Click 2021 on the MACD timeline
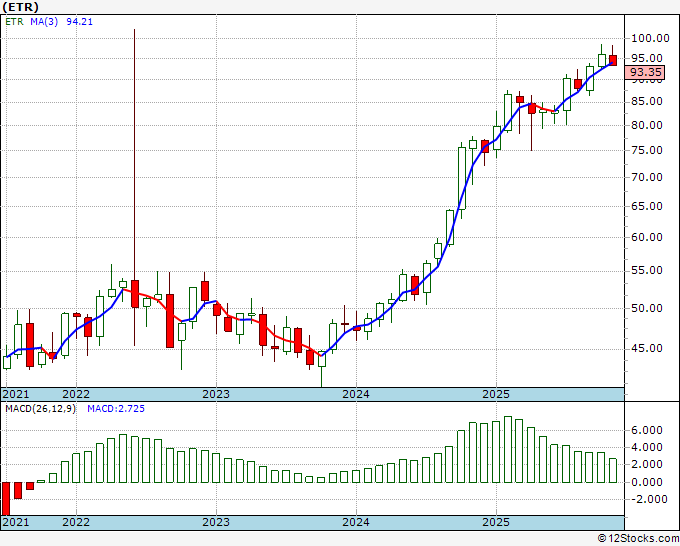 point(16,522)
